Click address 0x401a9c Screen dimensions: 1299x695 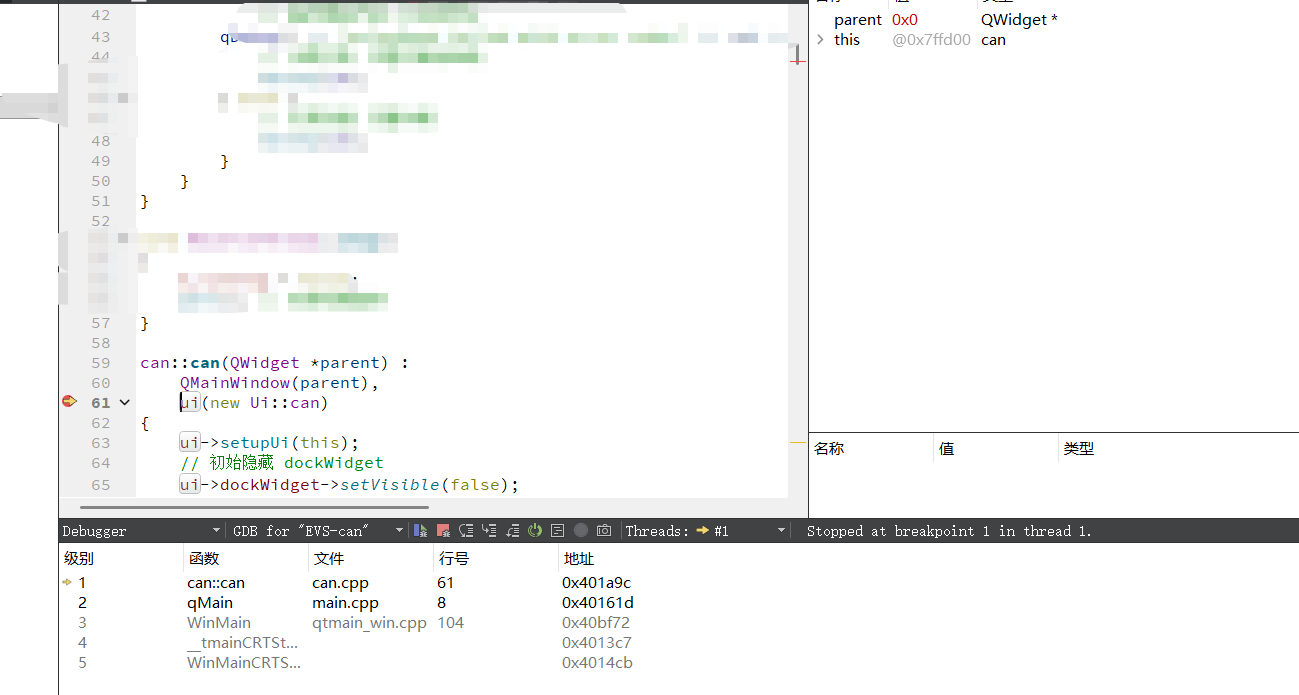coord(596,582)
